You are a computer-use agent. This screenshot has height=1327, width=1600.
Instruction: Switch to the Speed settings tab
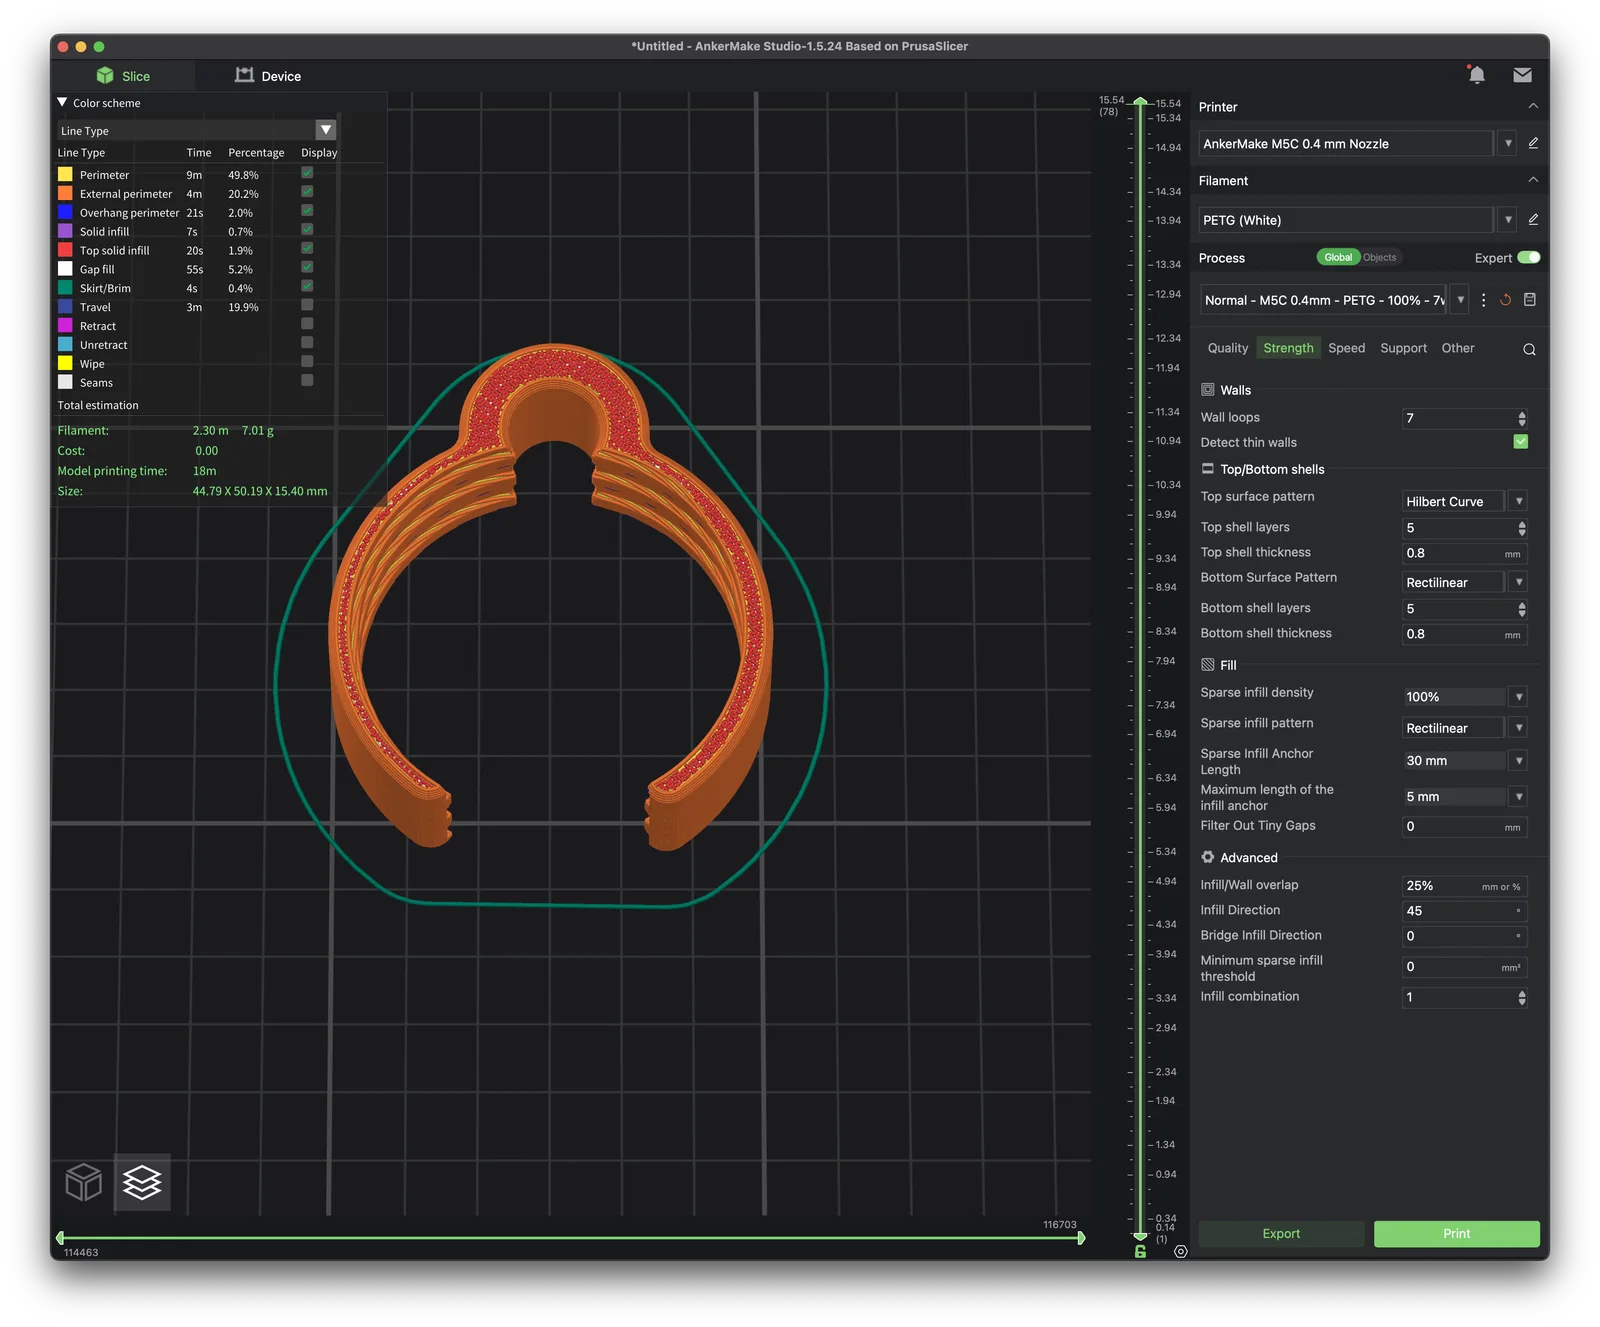pyautogui.click(x=1346, y=348)
